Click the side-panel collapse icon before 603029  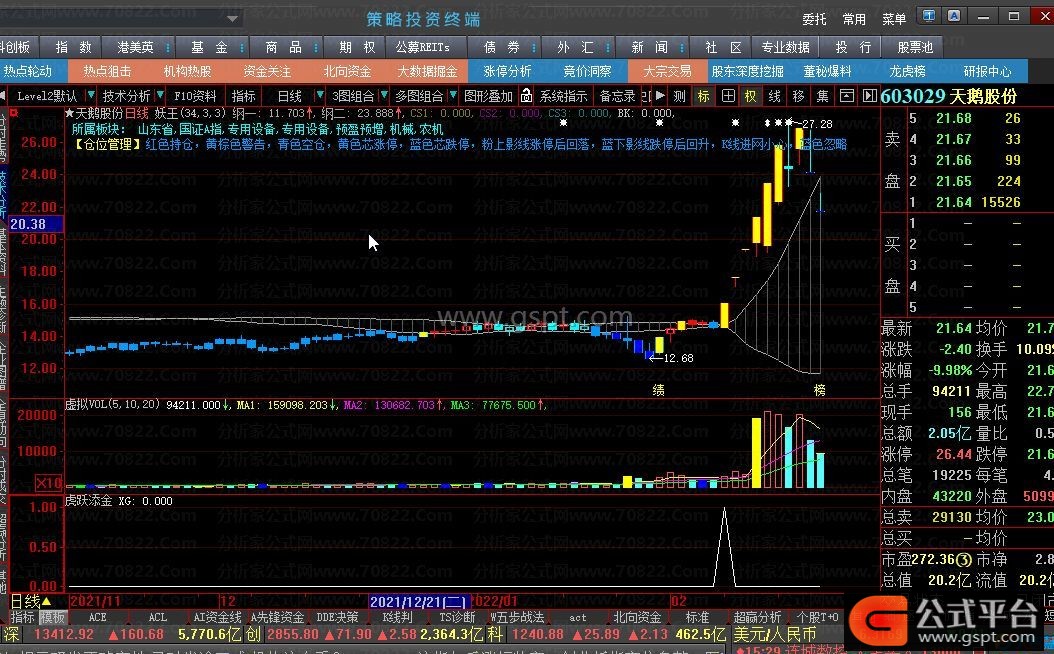click(x=870, y=96)
